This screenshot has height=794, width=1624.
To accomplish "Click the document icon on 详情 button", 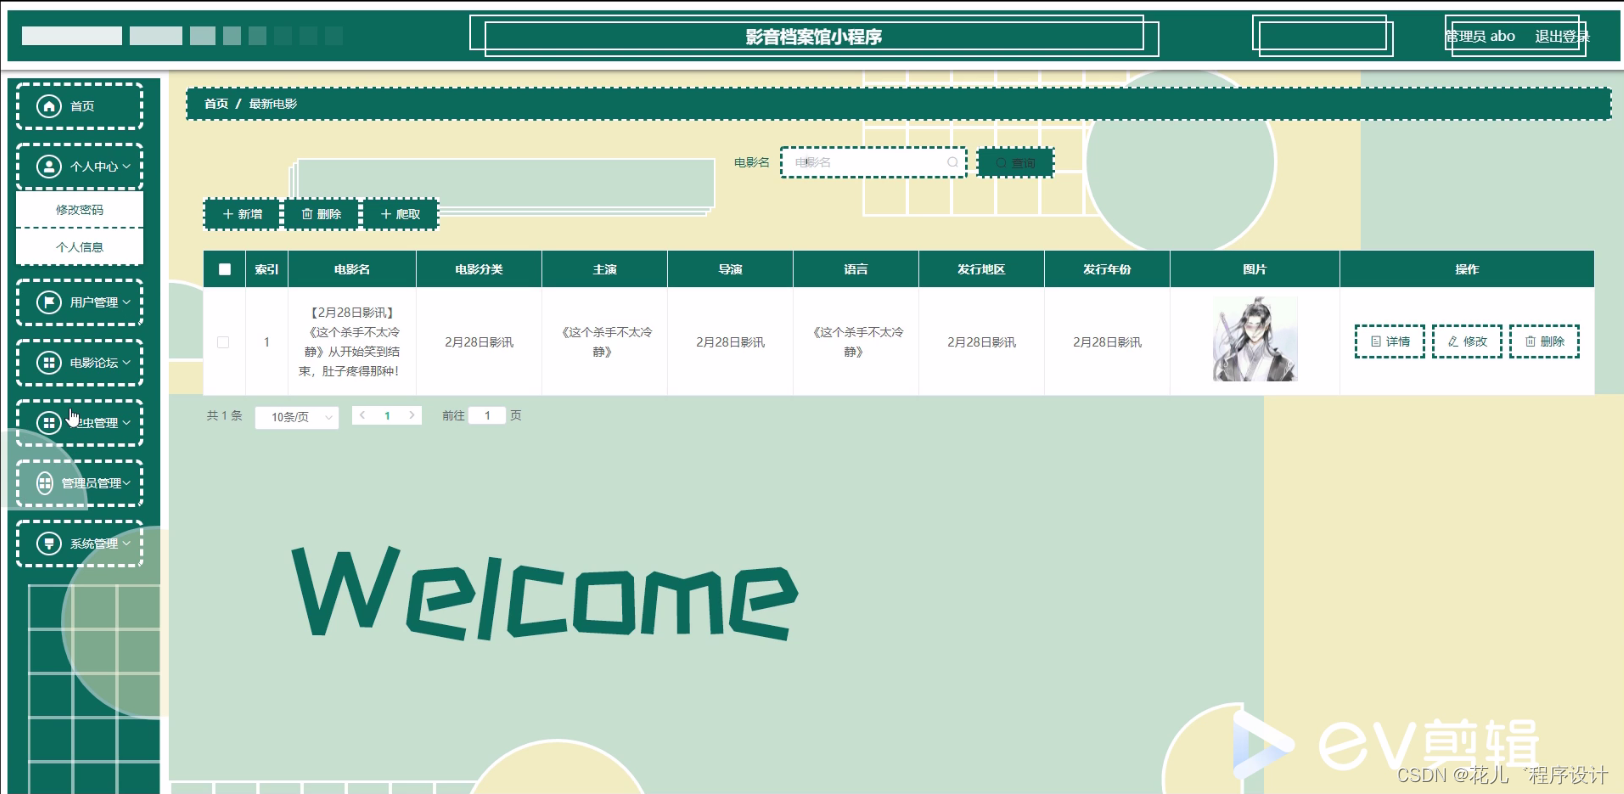I will tap(1376, 341).
